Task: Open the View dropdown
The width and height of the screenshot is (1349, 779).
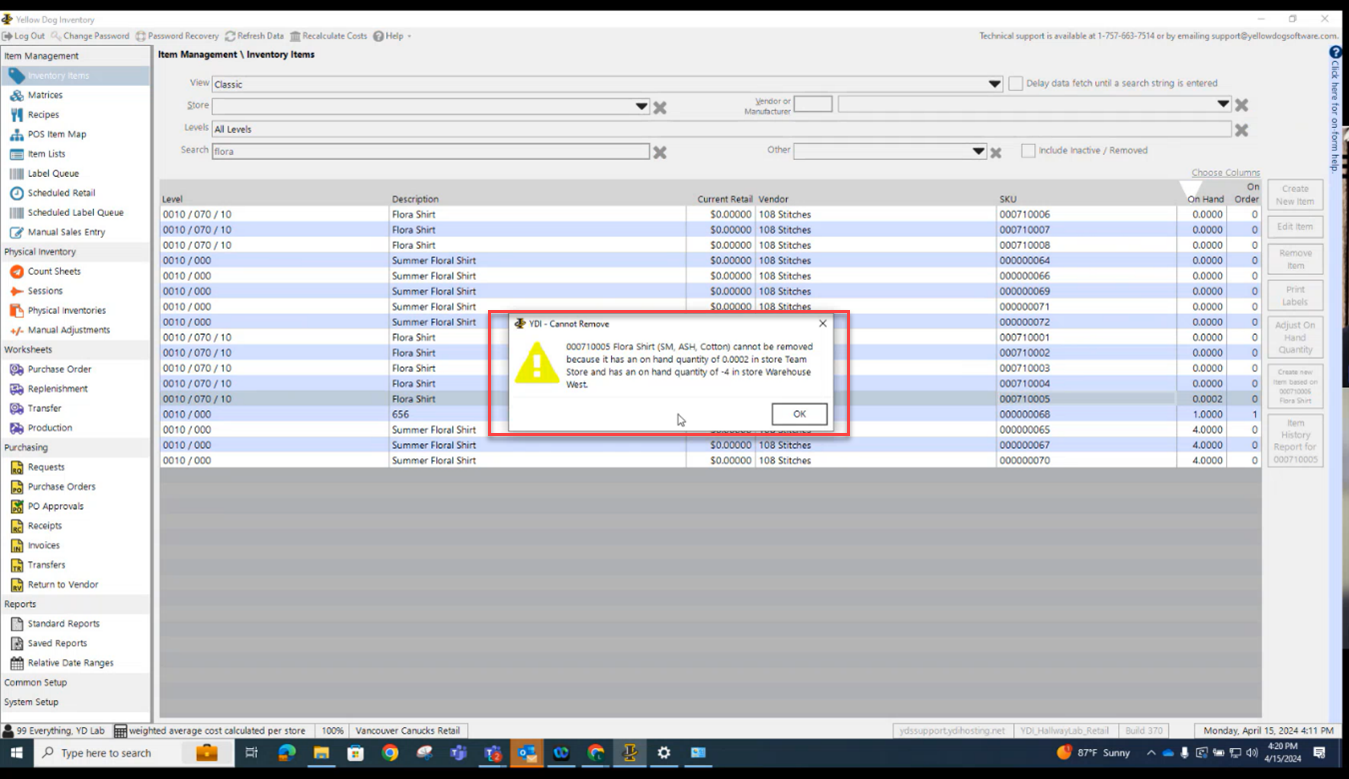Action: [994, 84]
